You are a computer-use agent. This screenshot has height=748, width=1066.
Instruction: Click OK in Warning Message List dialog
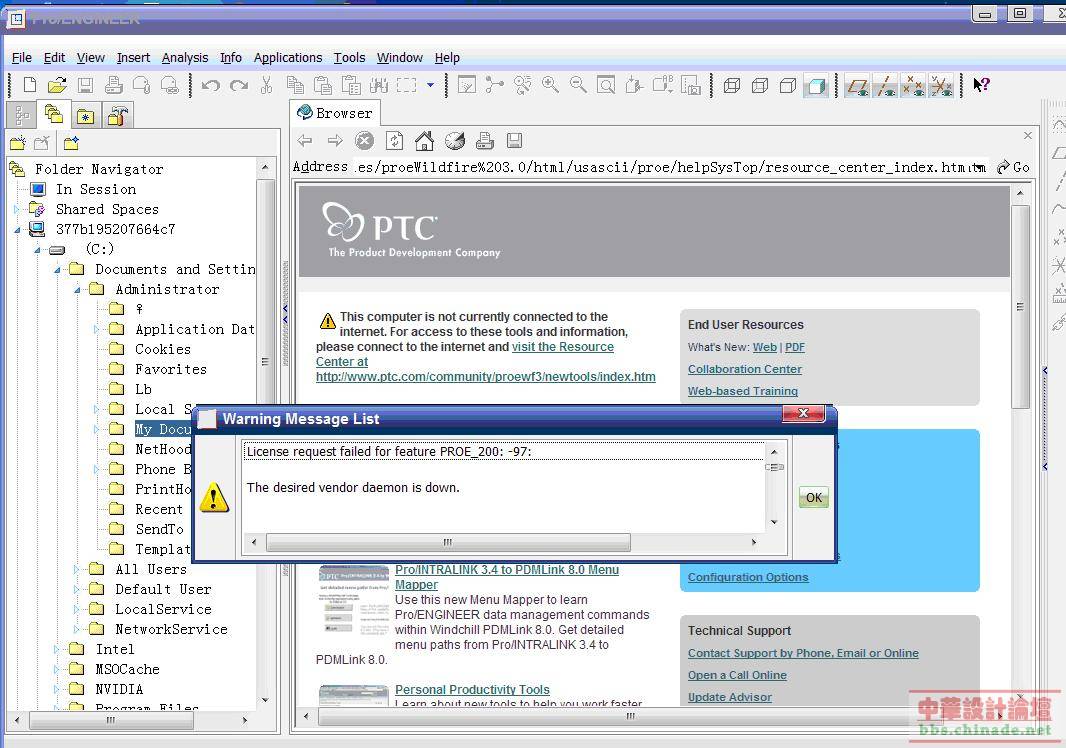(814, 497)
